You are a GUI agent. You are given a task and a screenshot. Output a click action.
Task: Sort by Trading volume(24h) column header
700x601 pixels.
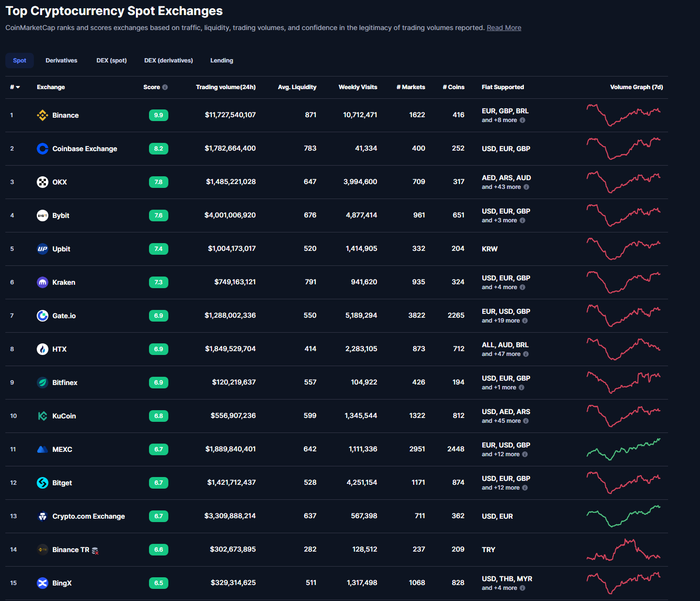(x=226, y=87)
